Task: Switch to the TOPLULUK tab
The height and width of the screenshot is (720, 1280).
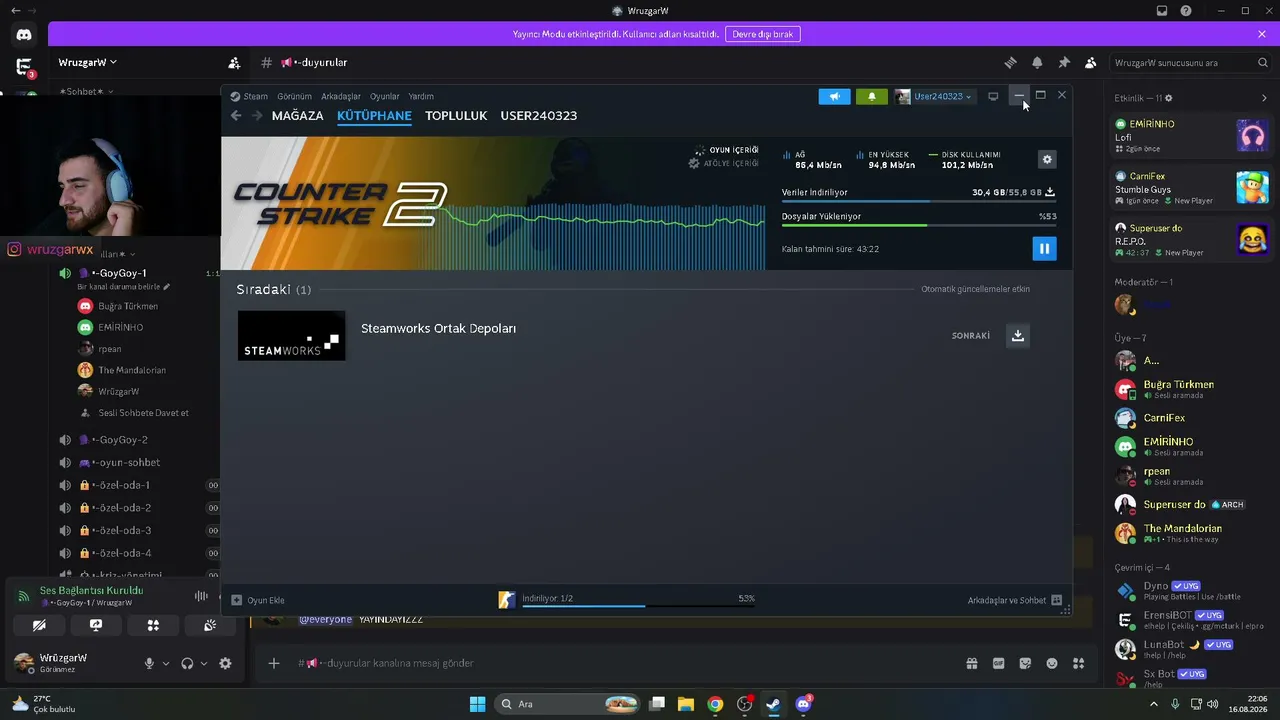Action: (x=456, y=116)
